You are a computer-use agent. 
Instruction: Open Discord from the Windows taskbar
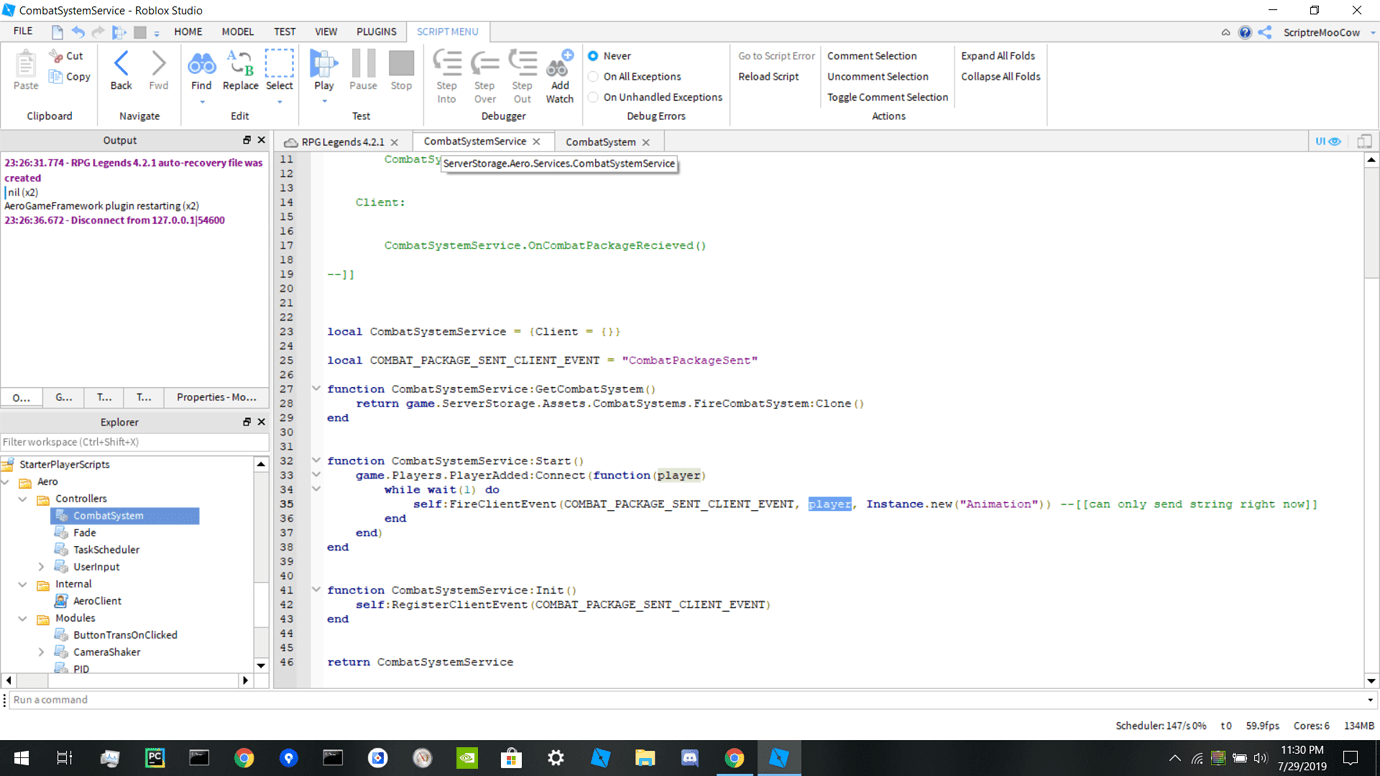click(689, 758)
